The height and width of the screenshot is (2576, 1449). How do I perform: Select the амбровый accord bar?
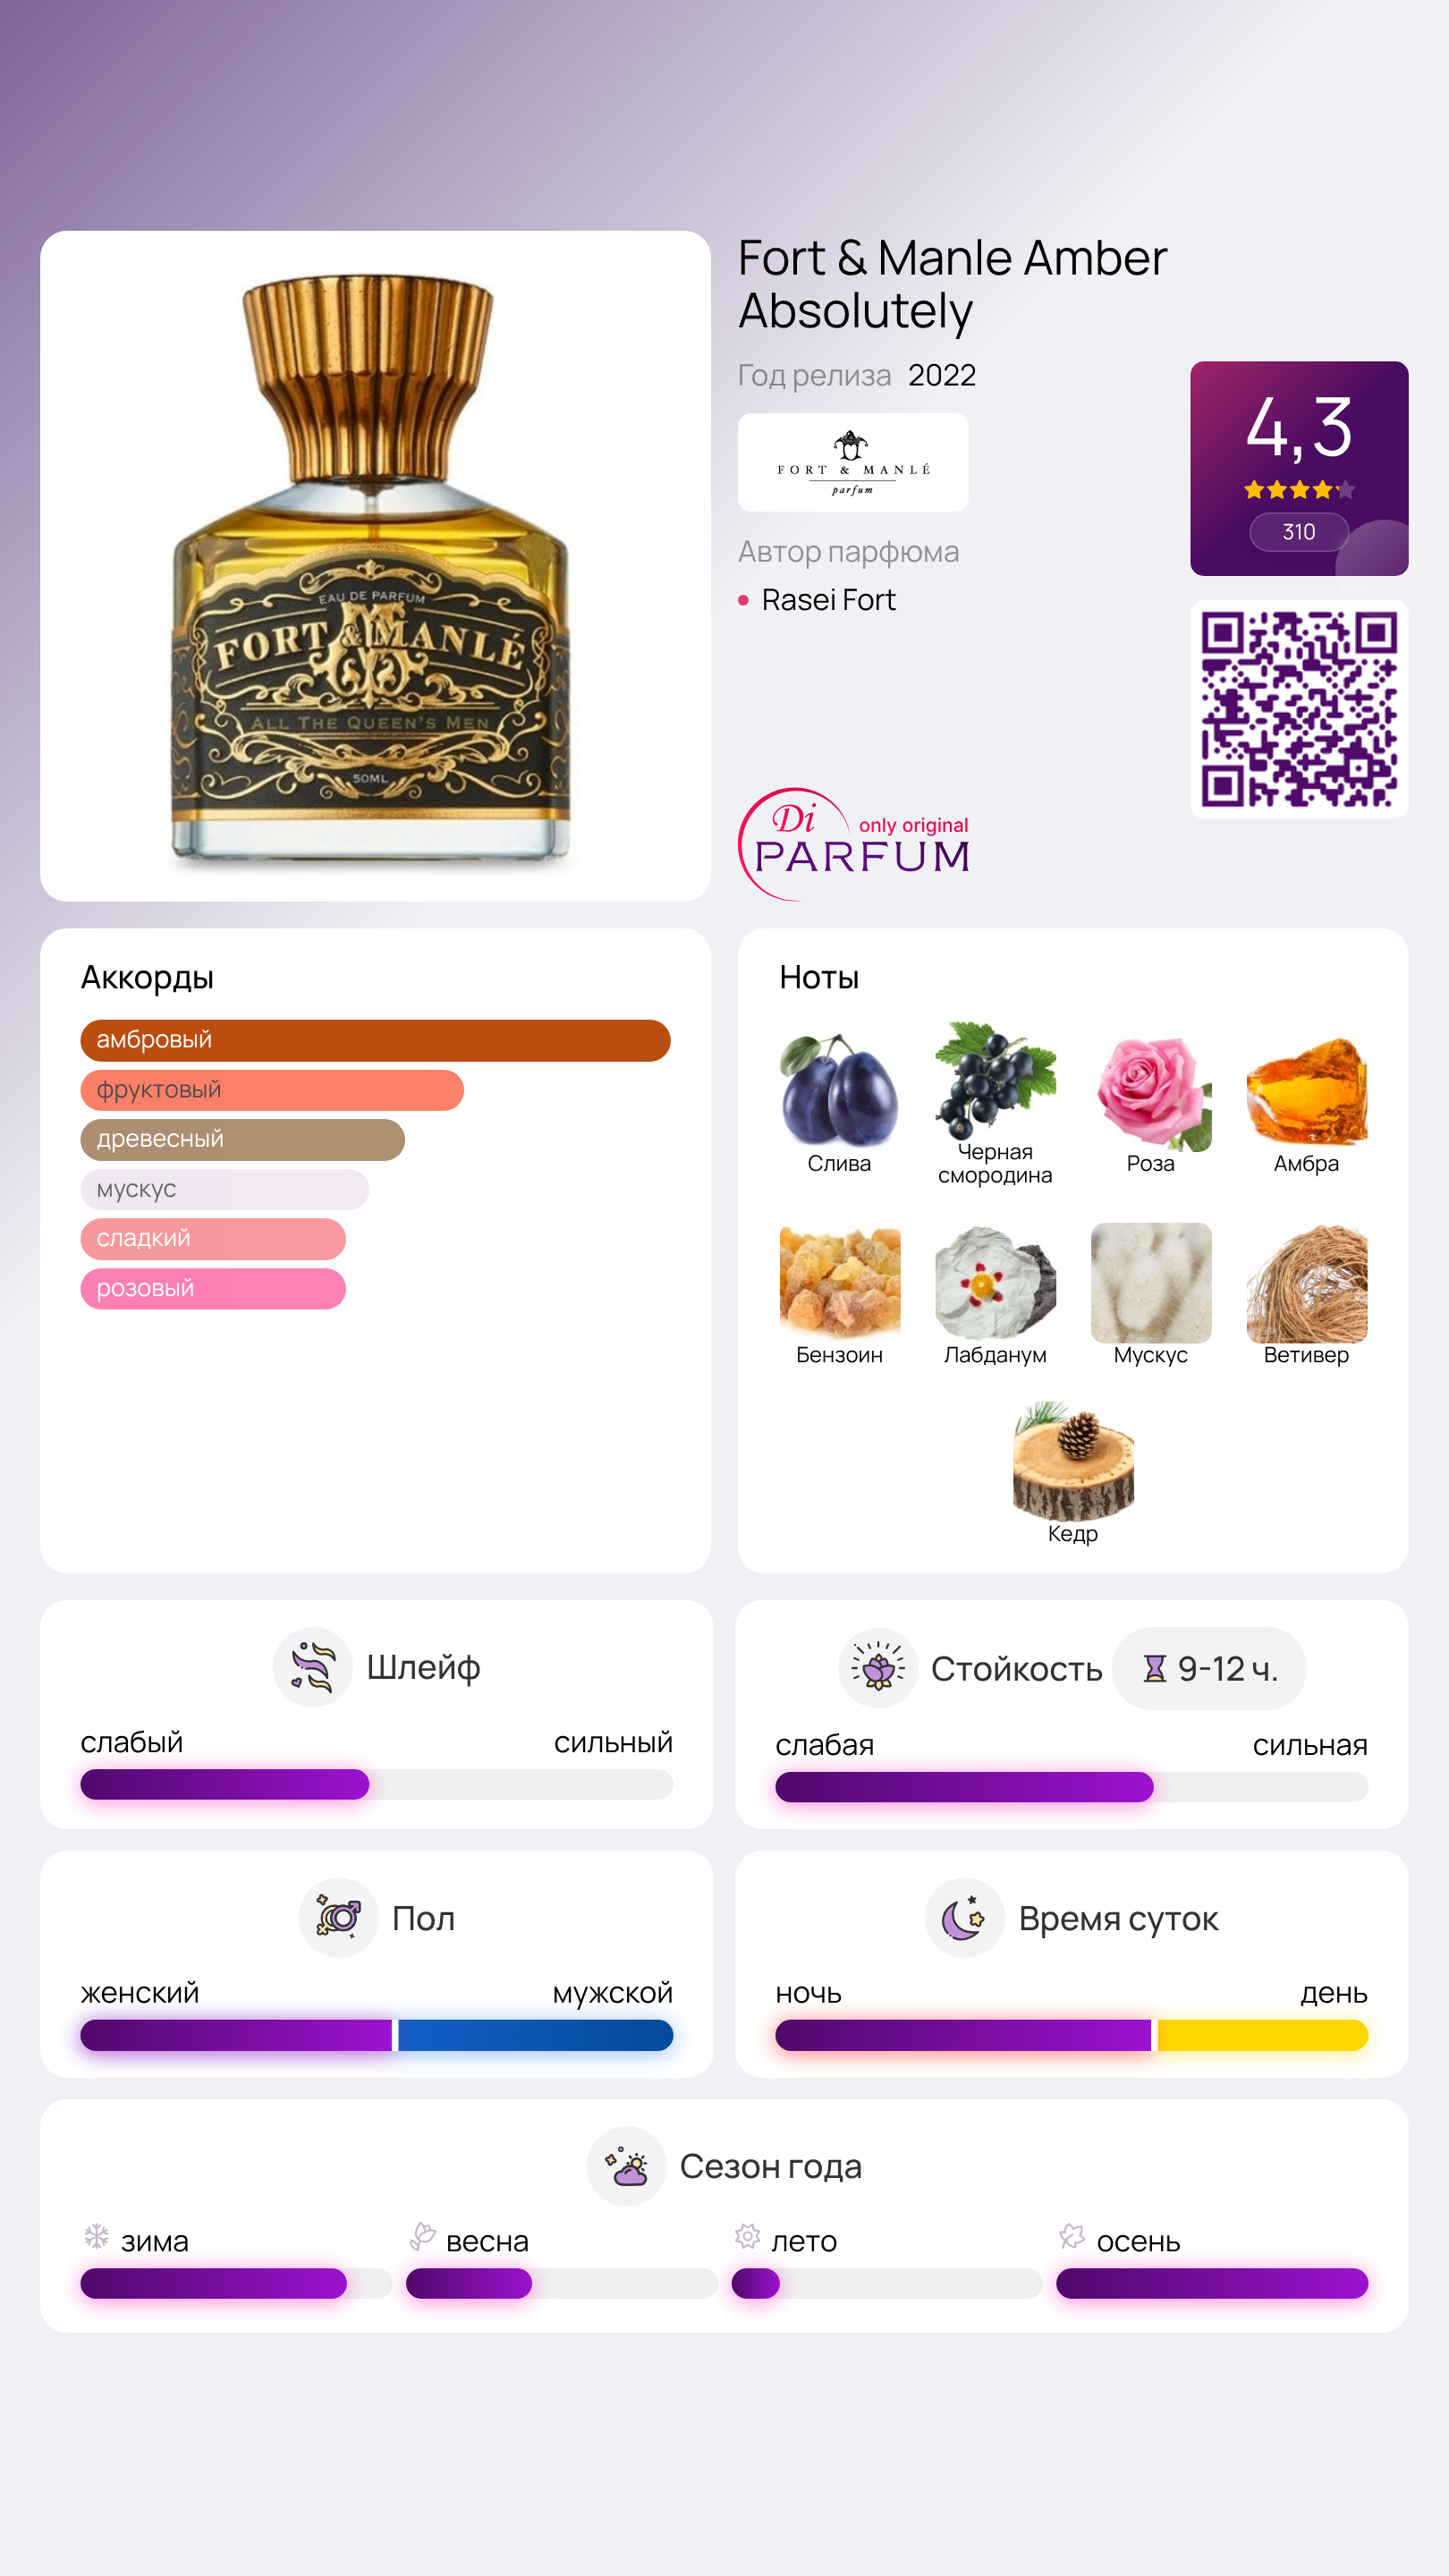375,1040
